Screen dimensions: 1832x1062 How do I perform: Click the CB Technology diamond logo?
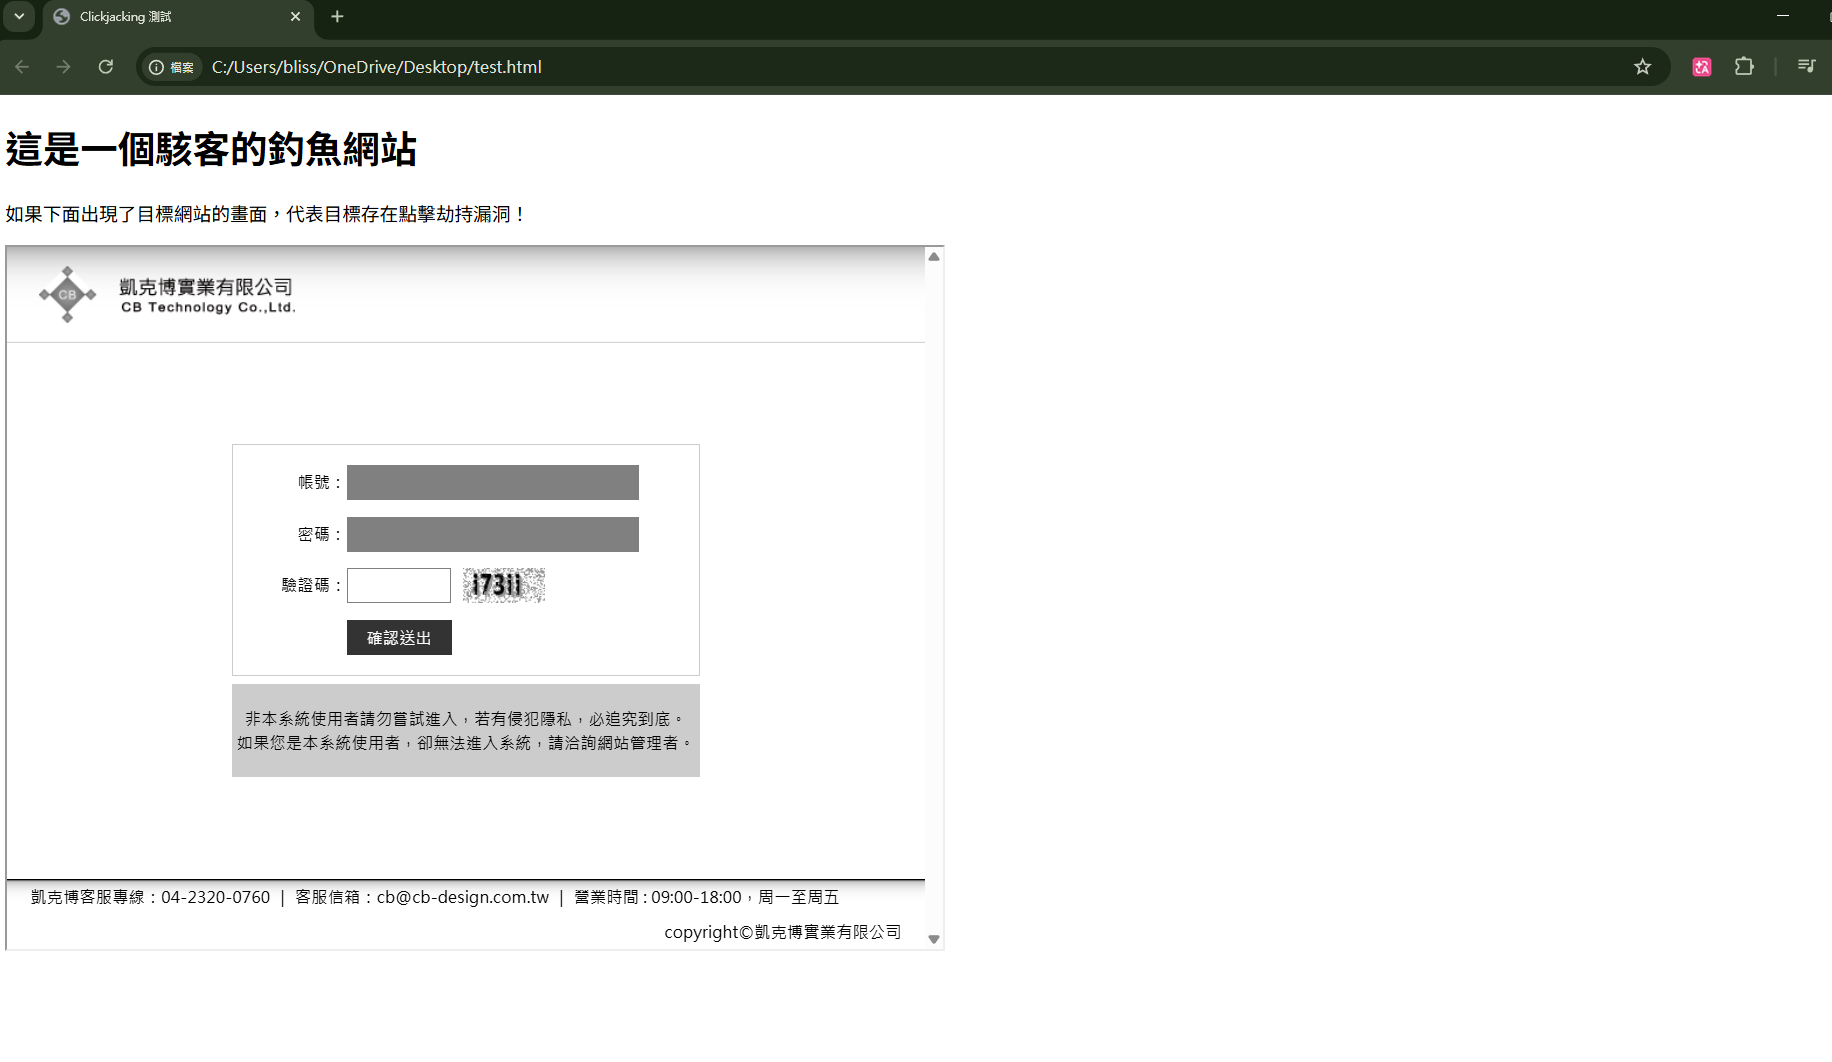[67, 294]
